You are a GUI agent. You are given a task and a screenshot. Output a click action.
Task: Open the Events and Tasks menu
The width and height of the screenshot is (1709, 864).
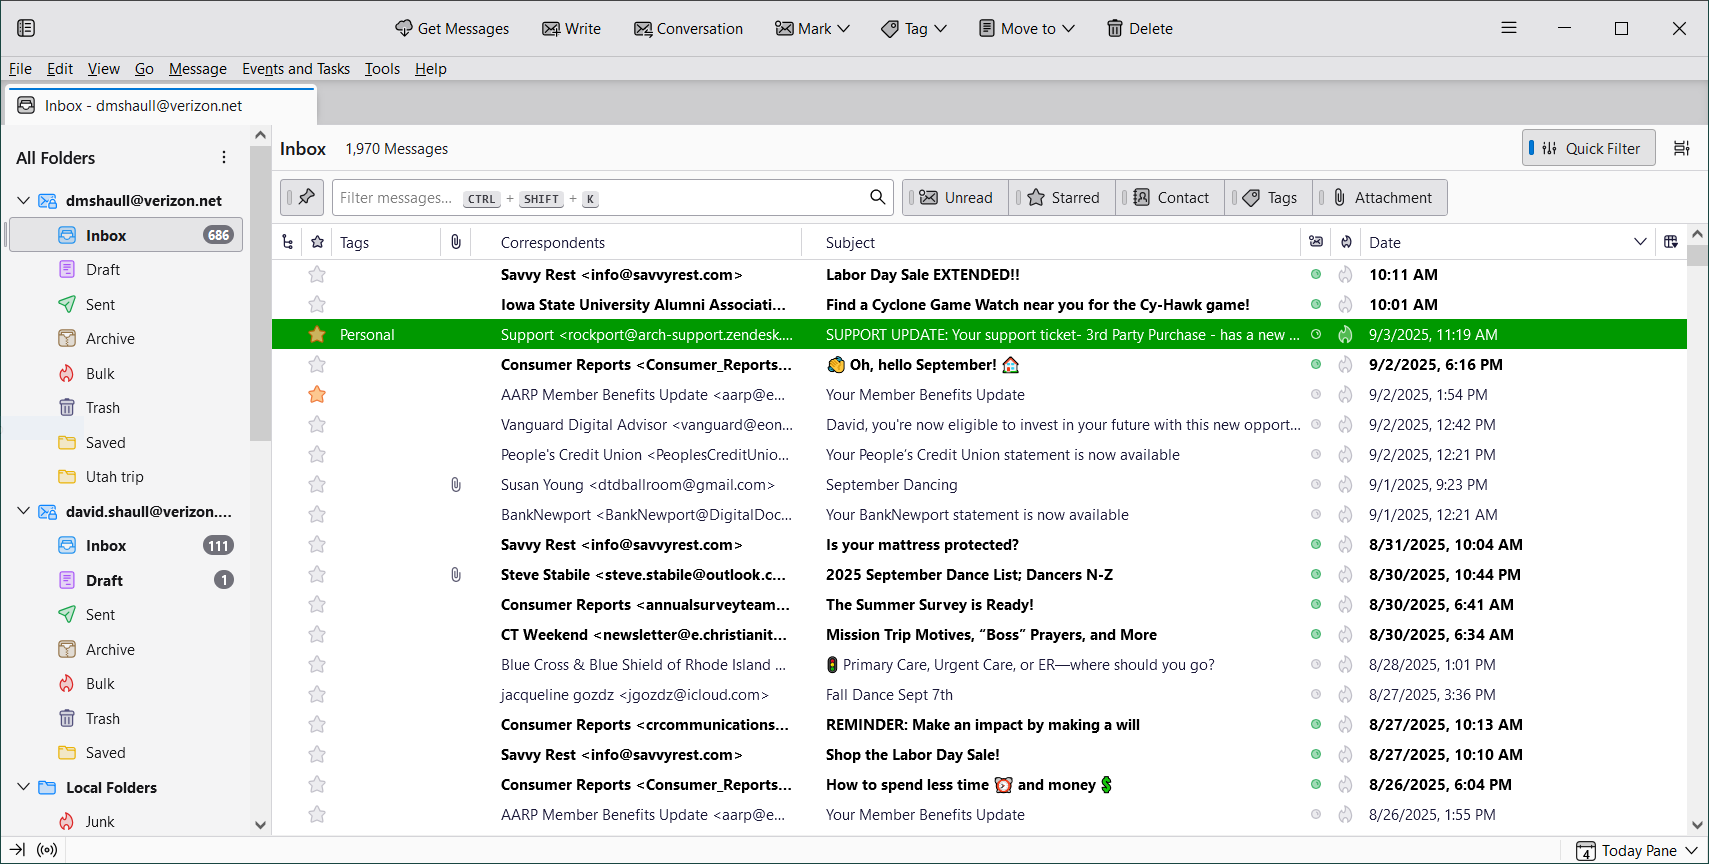296,68
